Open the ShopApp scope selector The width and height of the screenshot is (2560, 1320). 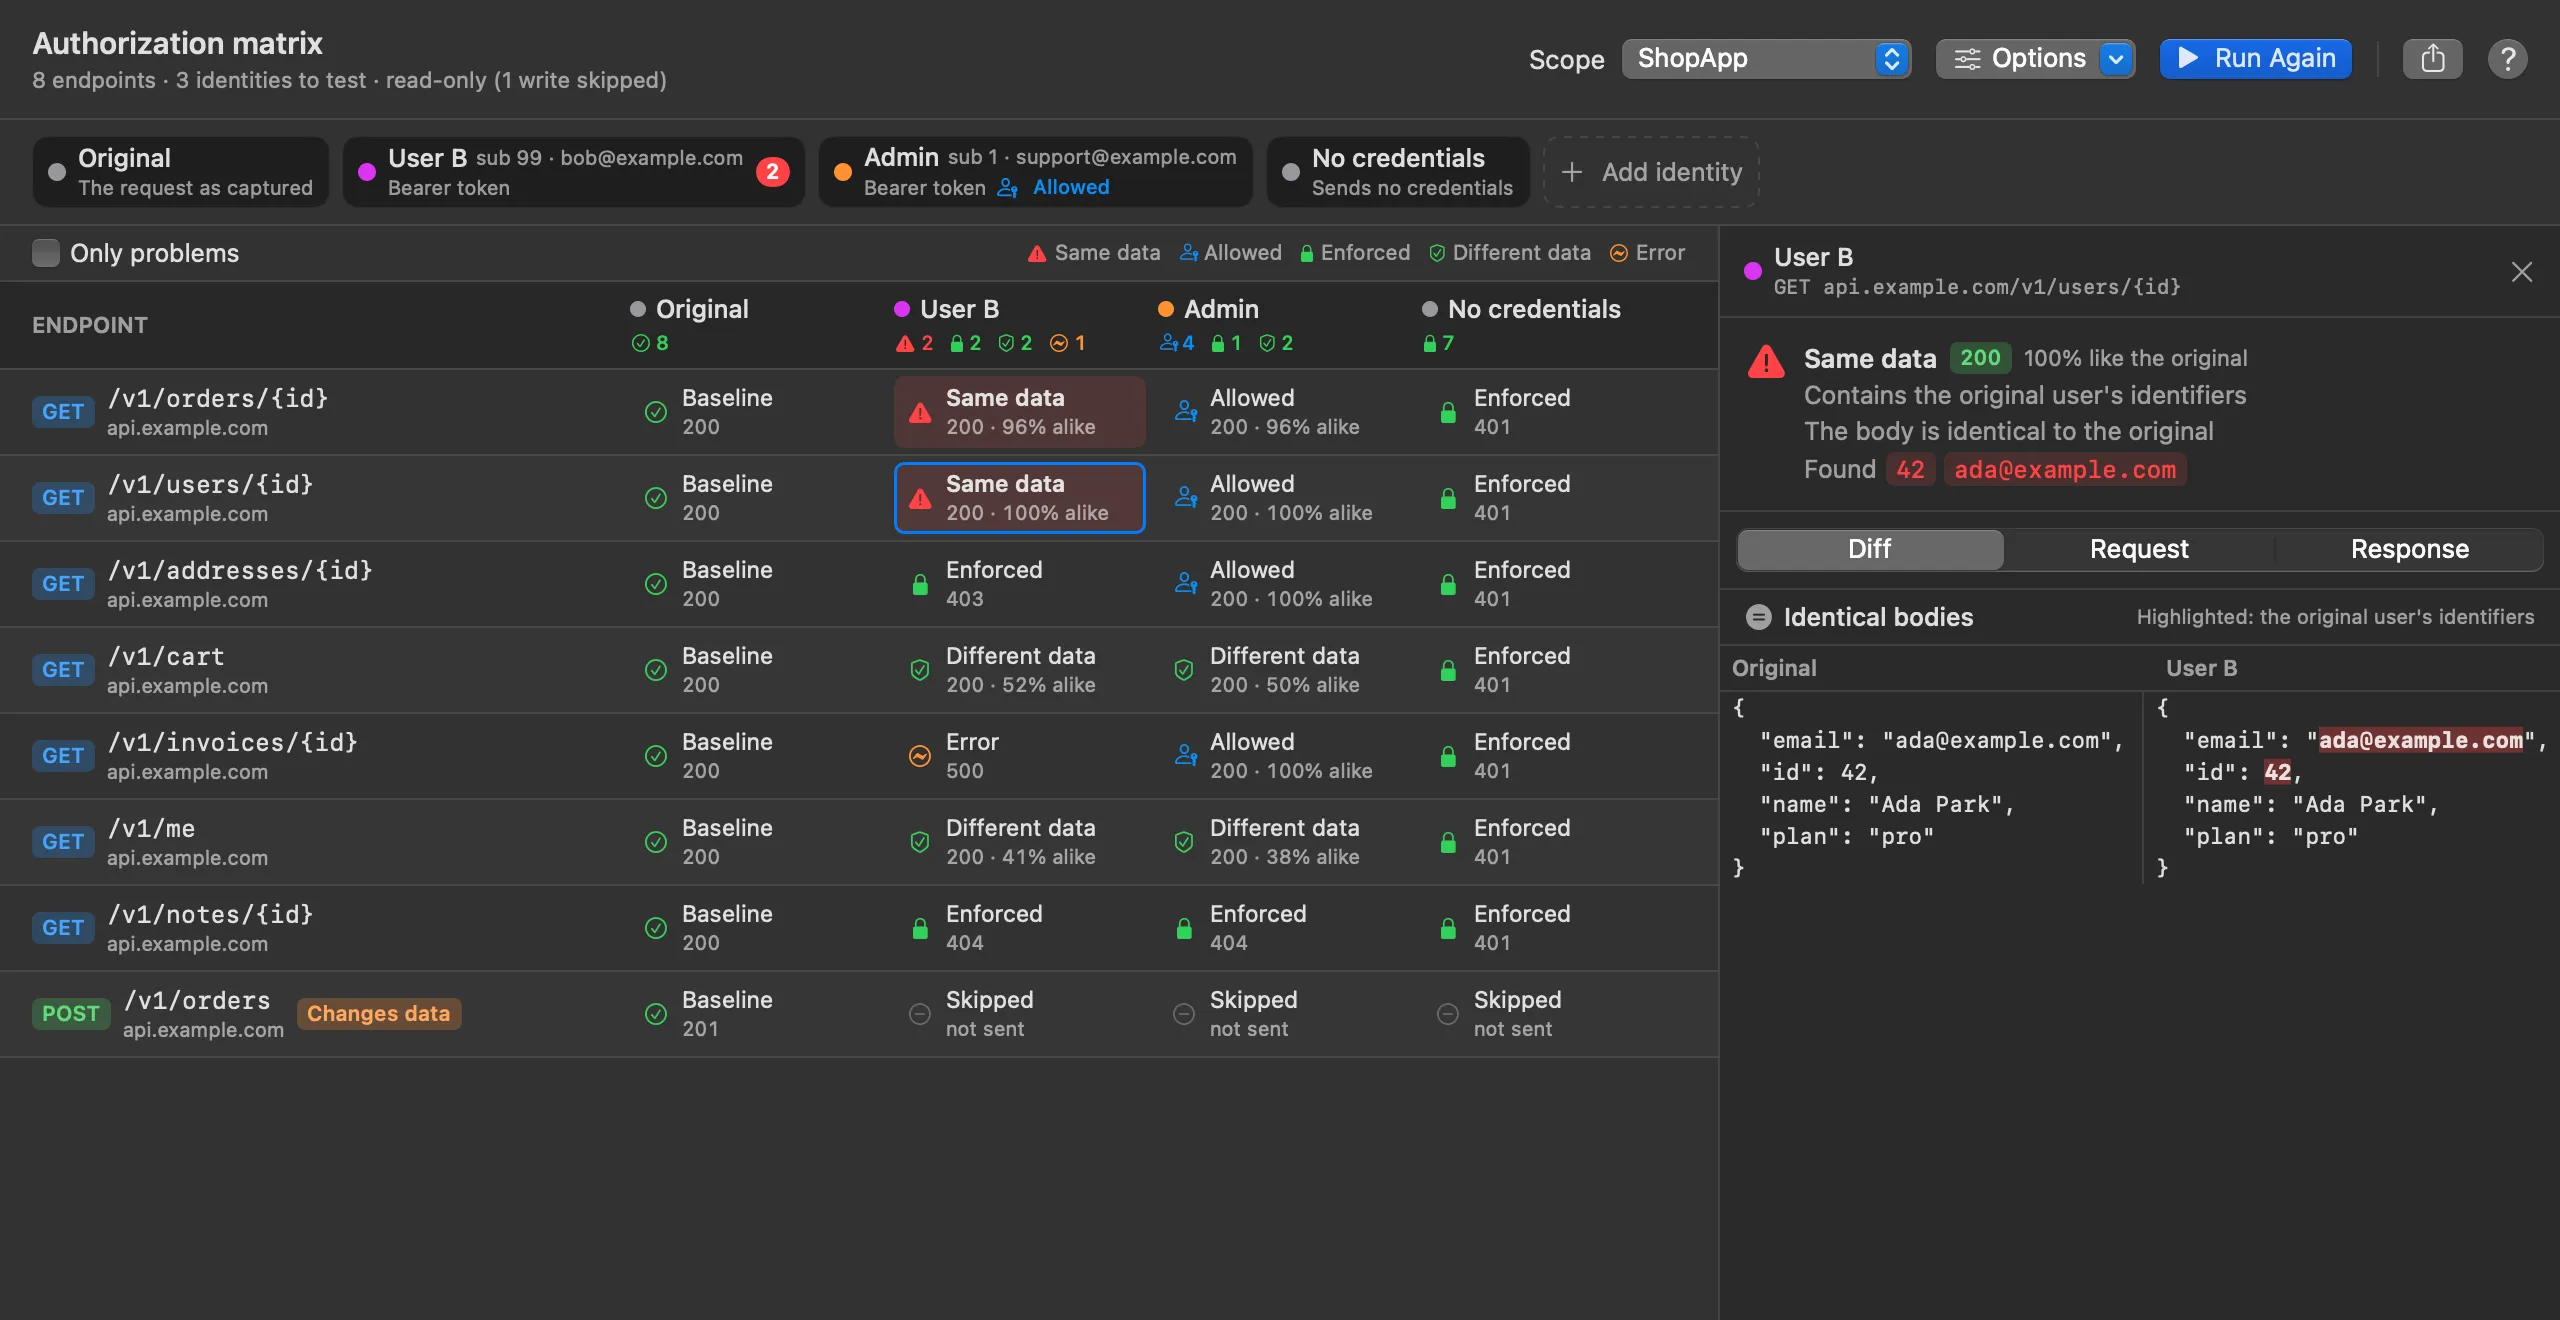(1766, 59)
